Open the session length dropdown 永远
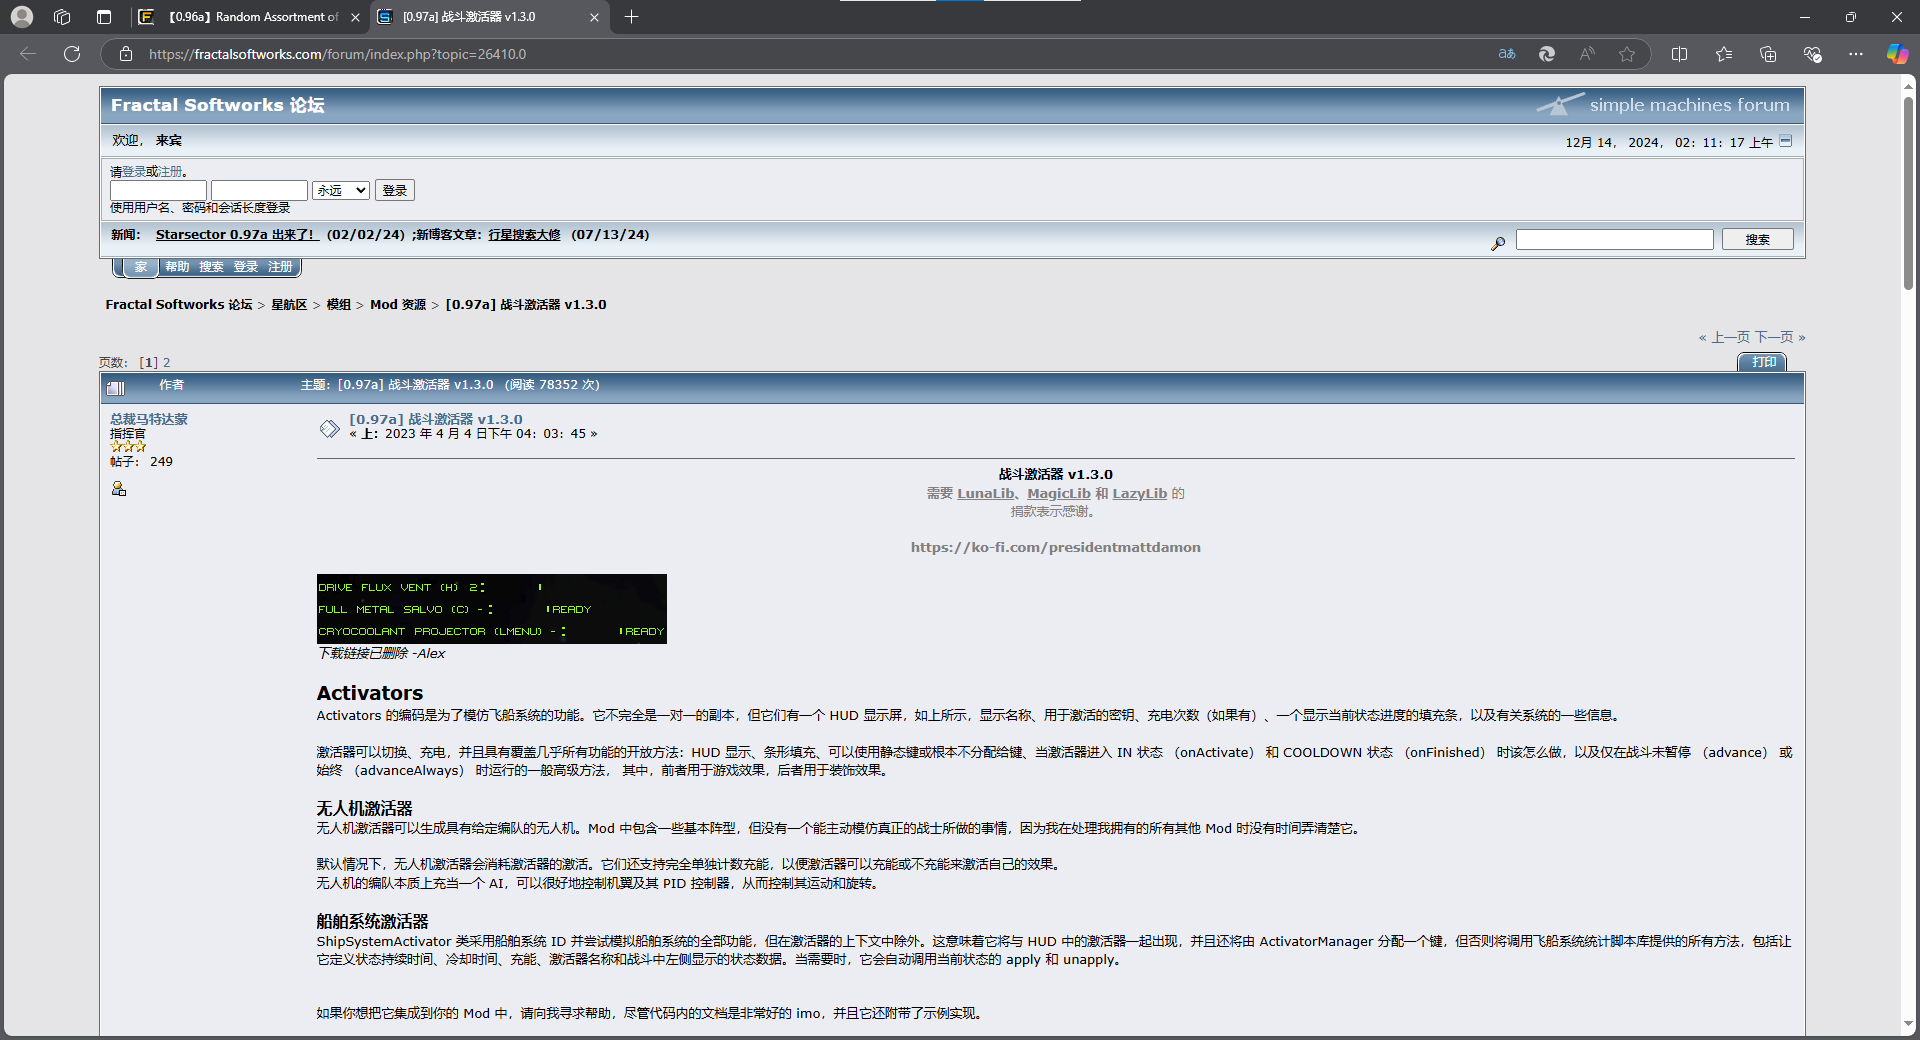The height and width of the screenshot is (1040, 1920). [341, 190]
